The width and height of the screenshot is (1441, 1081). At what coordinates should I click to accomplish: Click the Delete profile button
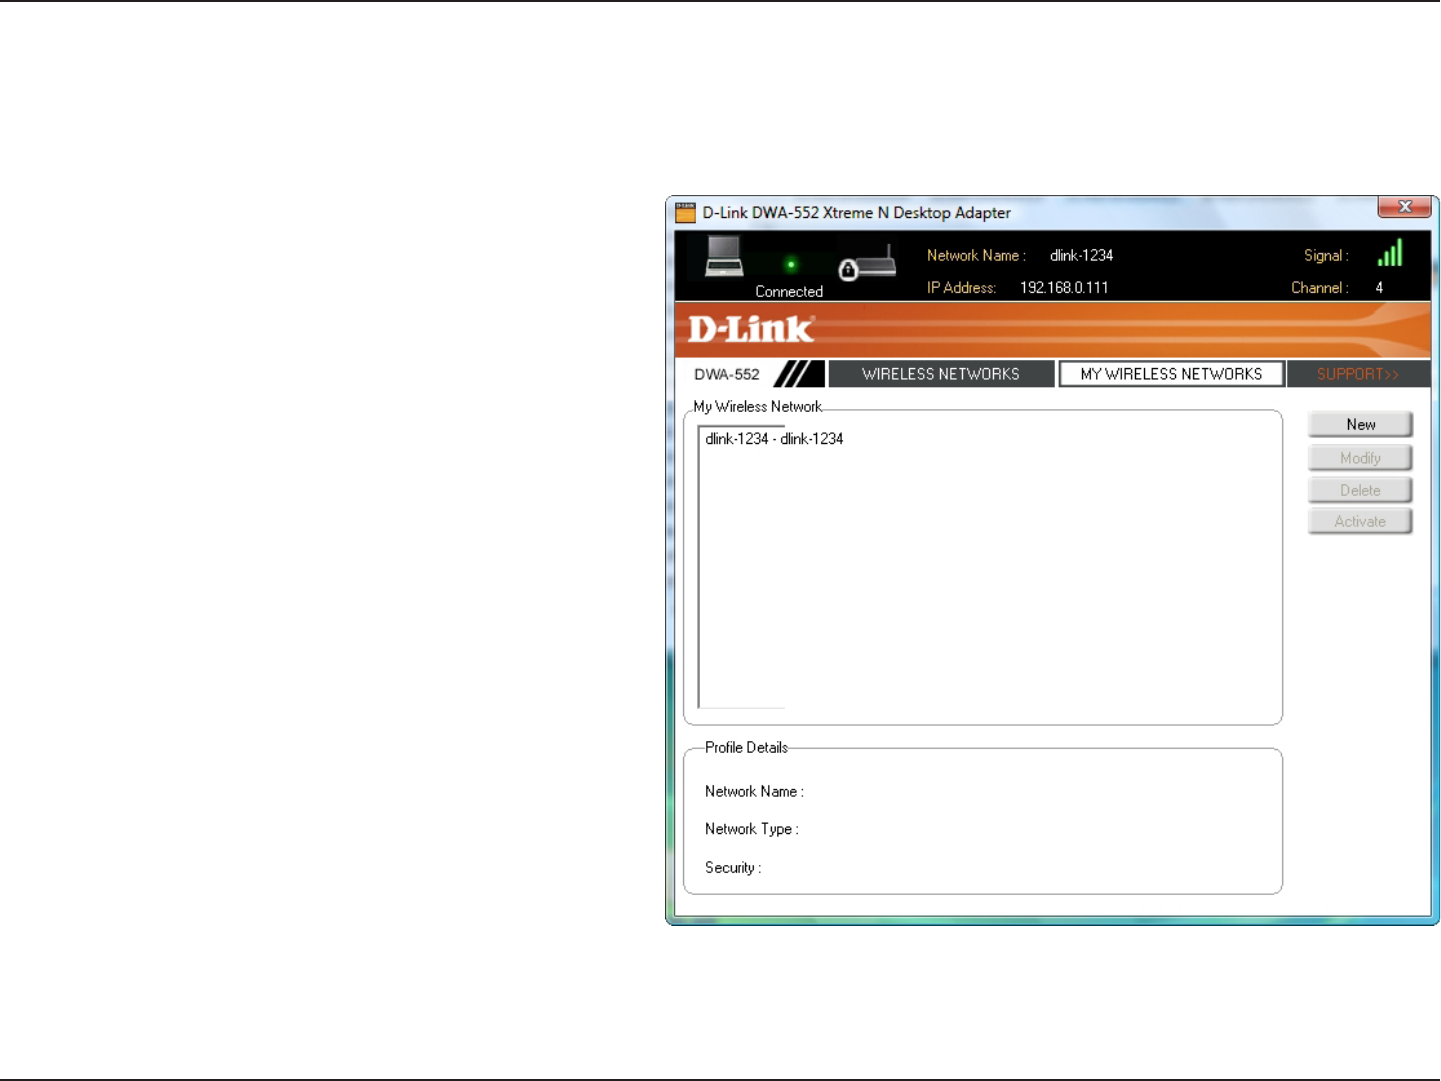click(1360, 490)
